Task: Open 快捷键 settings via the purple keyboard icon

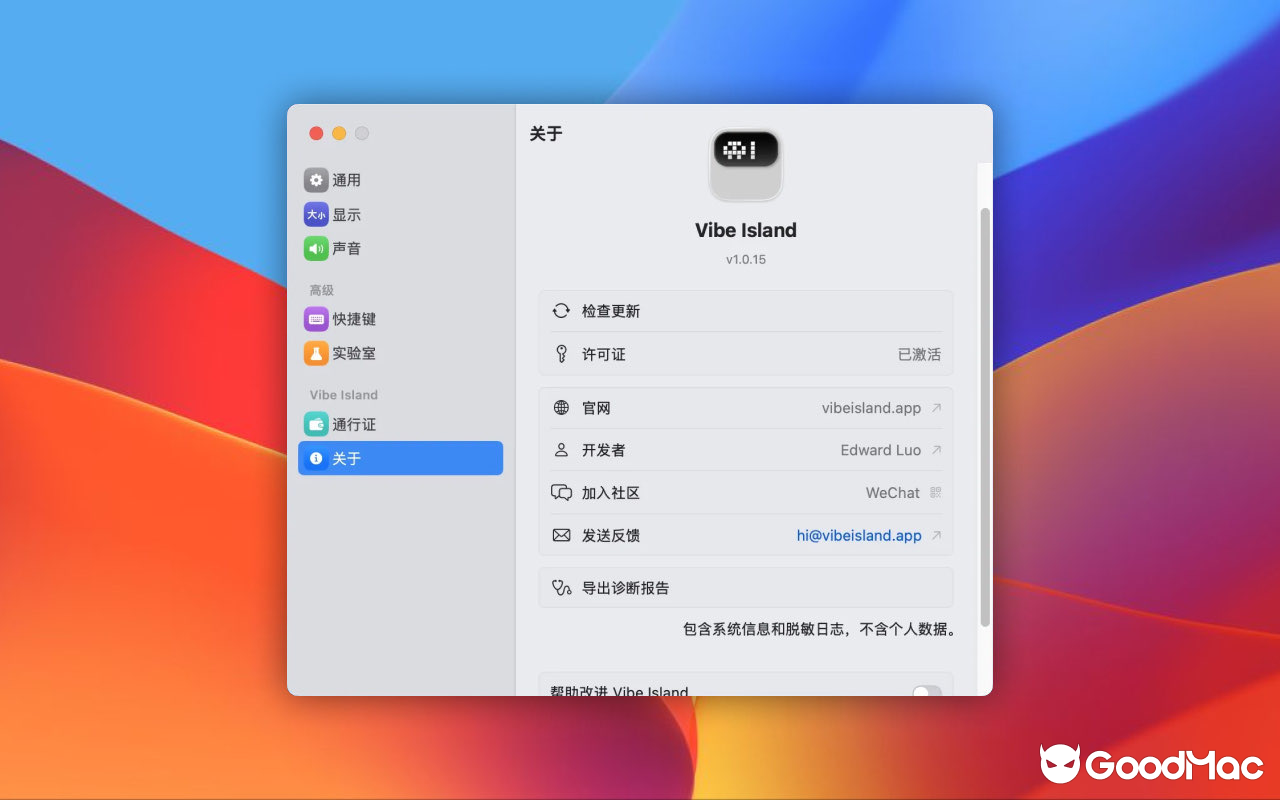Action: (x=316, y=319)
